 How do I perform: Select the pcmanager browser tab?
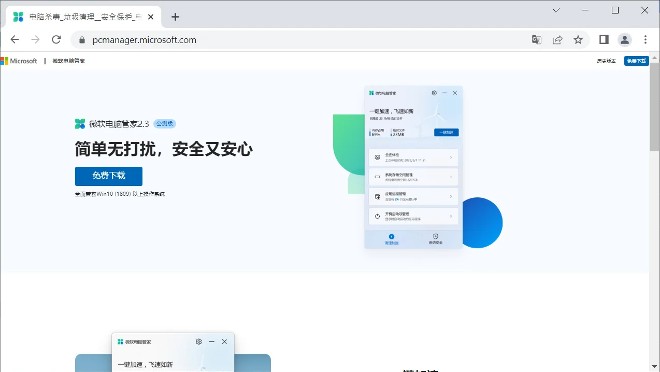click(x=83, y=17)
